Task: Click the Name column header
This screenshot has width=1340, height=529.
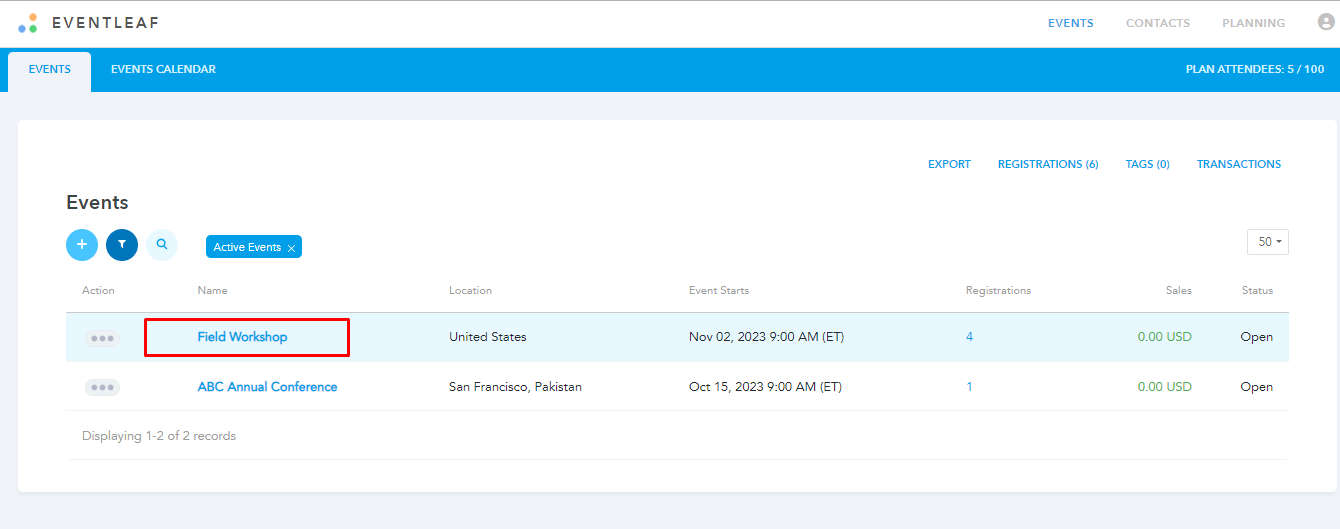Action: pos(212,291)
